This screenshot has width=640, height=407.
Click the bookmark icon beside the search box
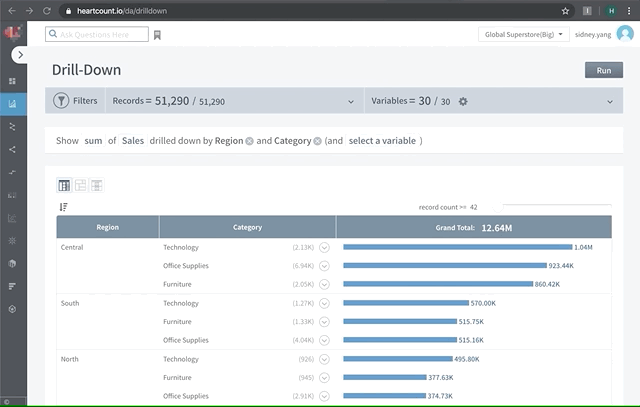157,35
